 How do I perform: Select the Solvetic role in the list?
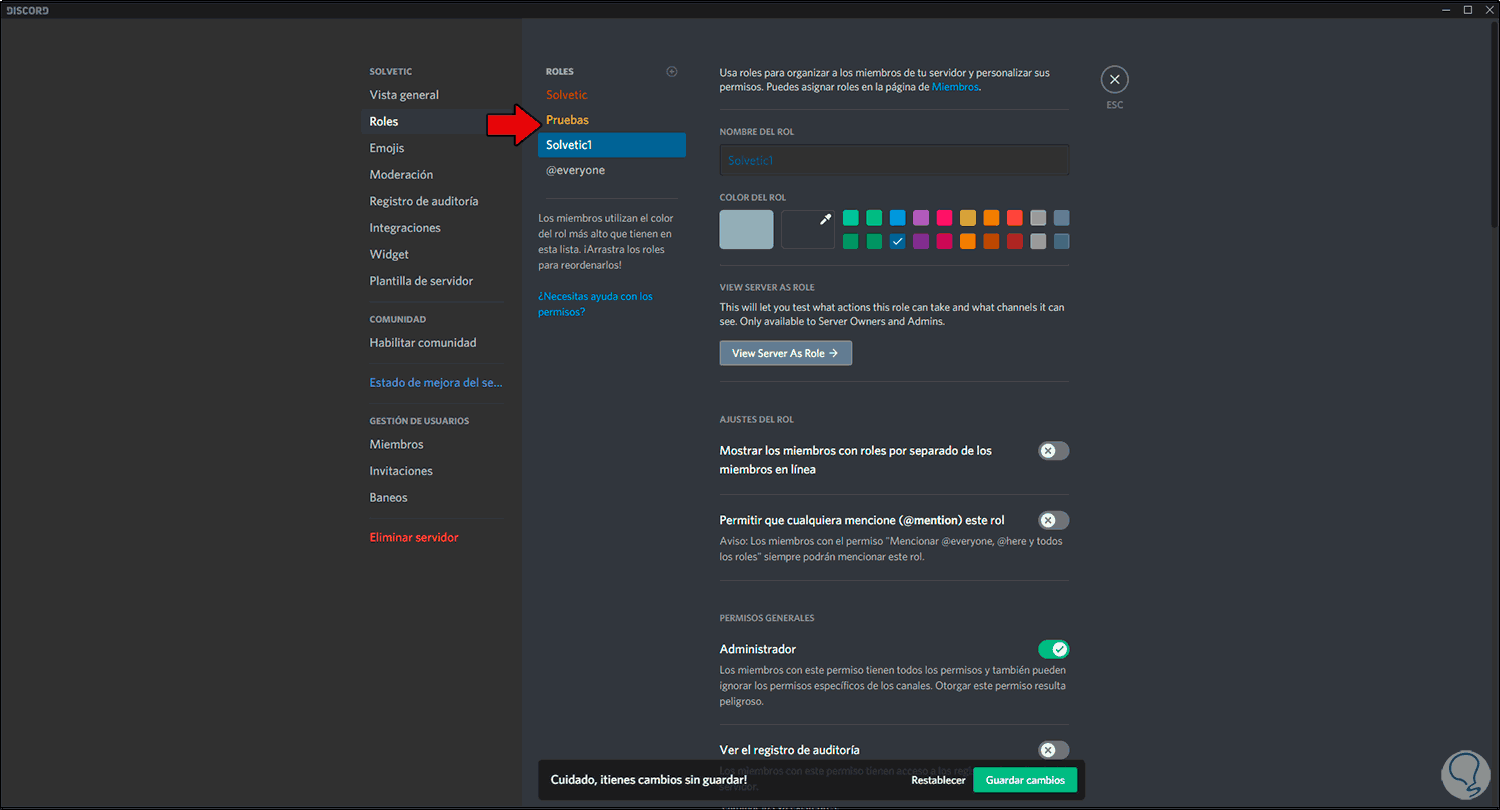point(567,95)
